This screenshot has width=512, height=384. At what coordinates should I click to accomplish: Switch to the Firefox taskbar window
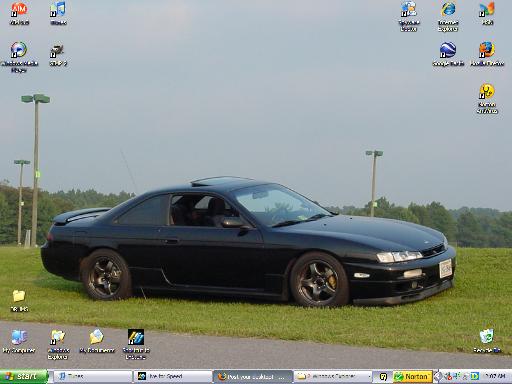coord(253,377)
